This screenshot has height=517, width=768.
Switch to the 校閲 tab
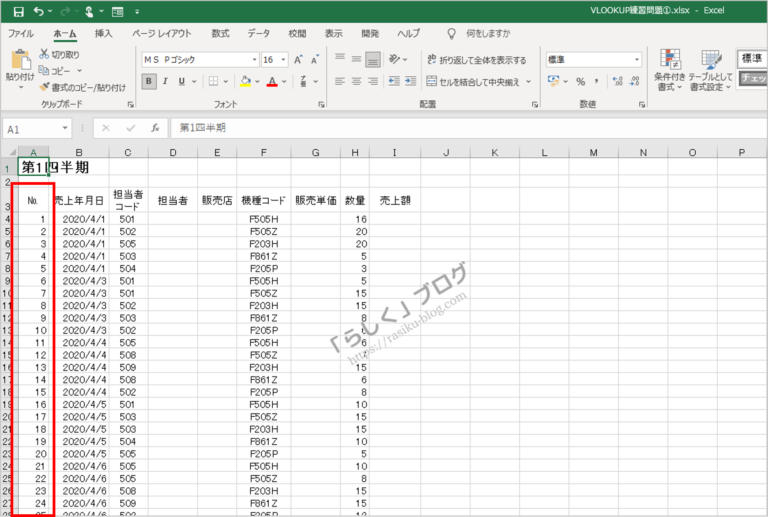297,34
